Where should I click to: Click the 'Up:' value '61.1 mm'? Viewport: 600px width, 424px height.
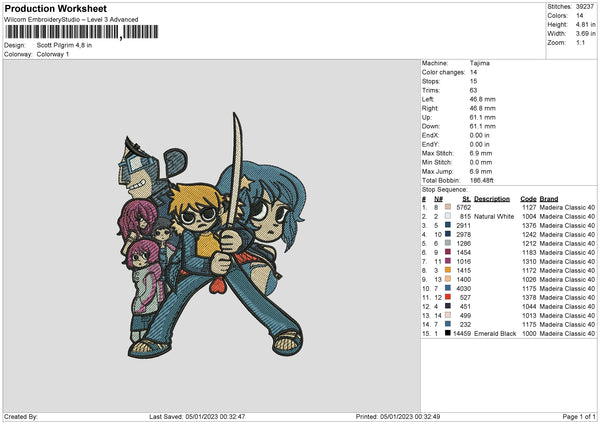pos(483,117)
